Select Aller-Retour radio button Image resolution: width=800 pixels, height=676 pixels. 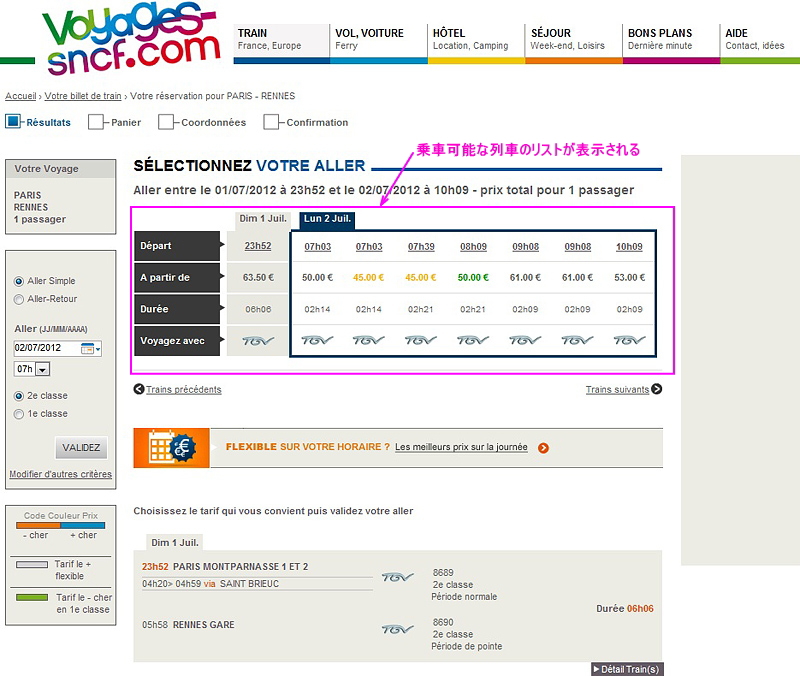point(19,299)
